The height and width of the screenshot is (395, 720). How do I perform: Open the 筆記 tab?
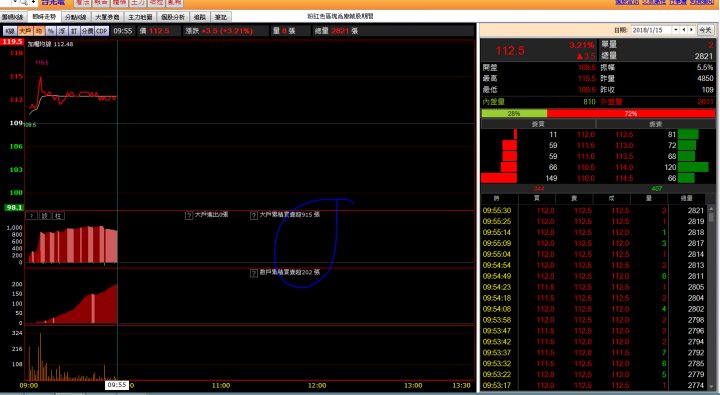[221, 17]
